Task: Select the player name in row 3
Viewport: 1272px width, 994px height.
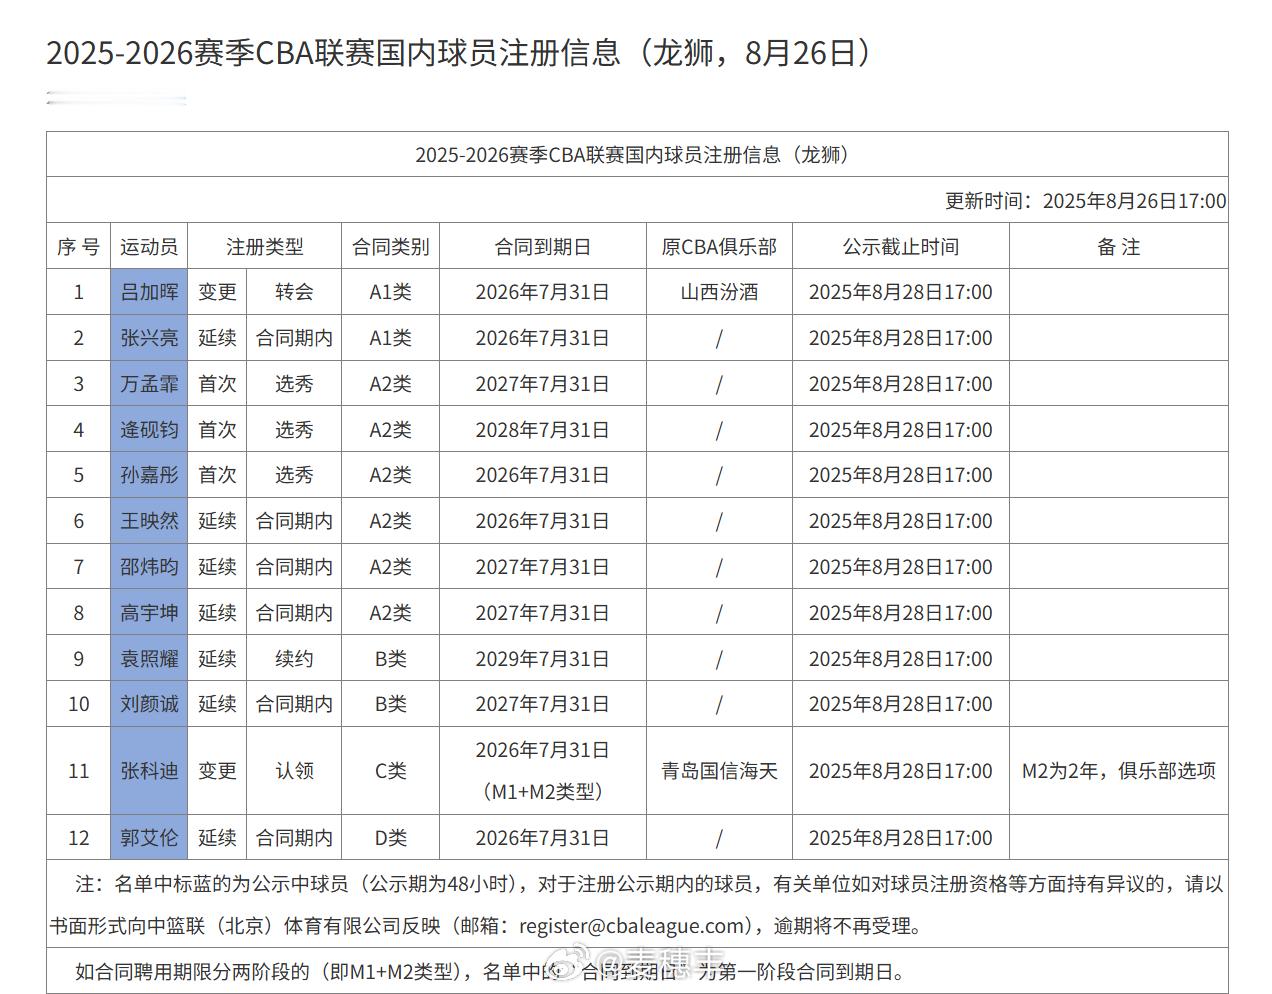Action: click(149, 384)
